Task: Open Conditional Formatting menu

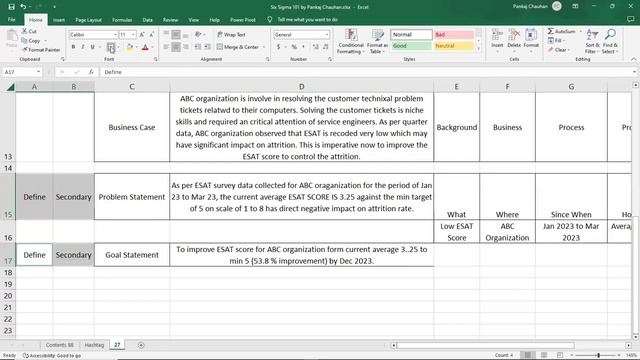Action: click(x=351, y=41)
